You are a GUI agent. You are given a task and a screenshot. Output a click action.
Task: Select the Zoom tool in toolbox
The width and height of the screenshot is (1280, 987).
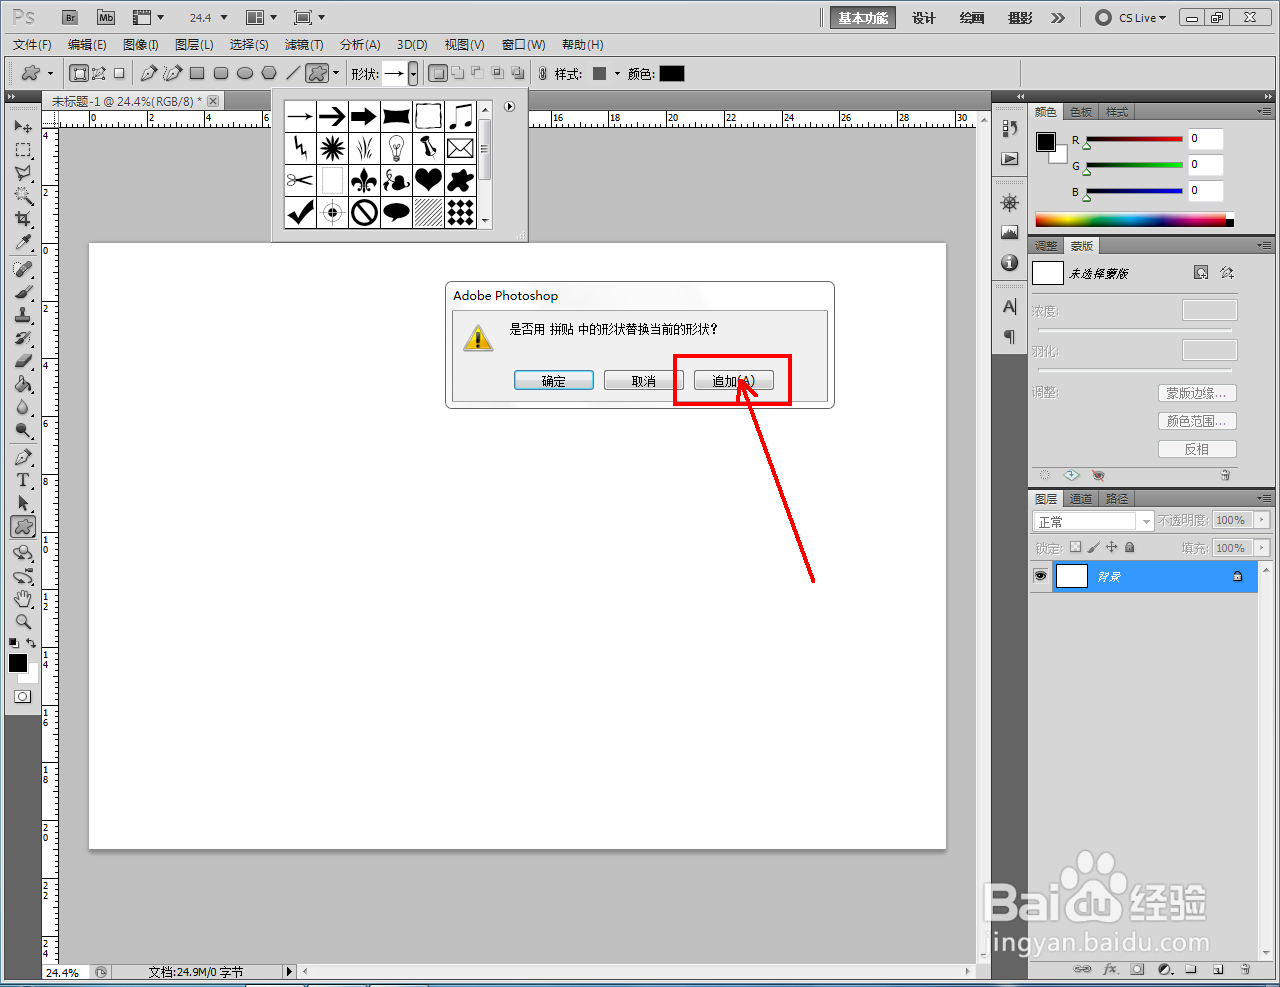tap(23, 622)
